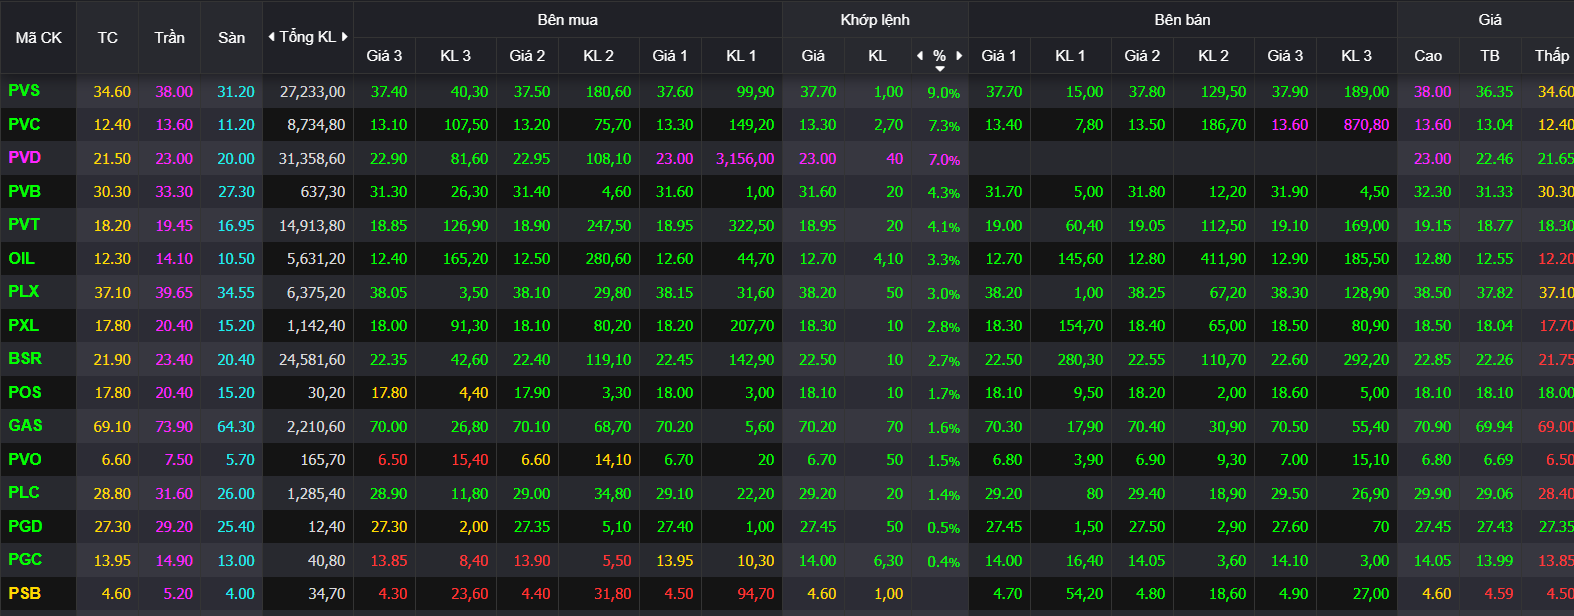The width and height of the screenshot is (1574, 616).
Task: Select PVS average price 36.35
Action: (1494, 92)
